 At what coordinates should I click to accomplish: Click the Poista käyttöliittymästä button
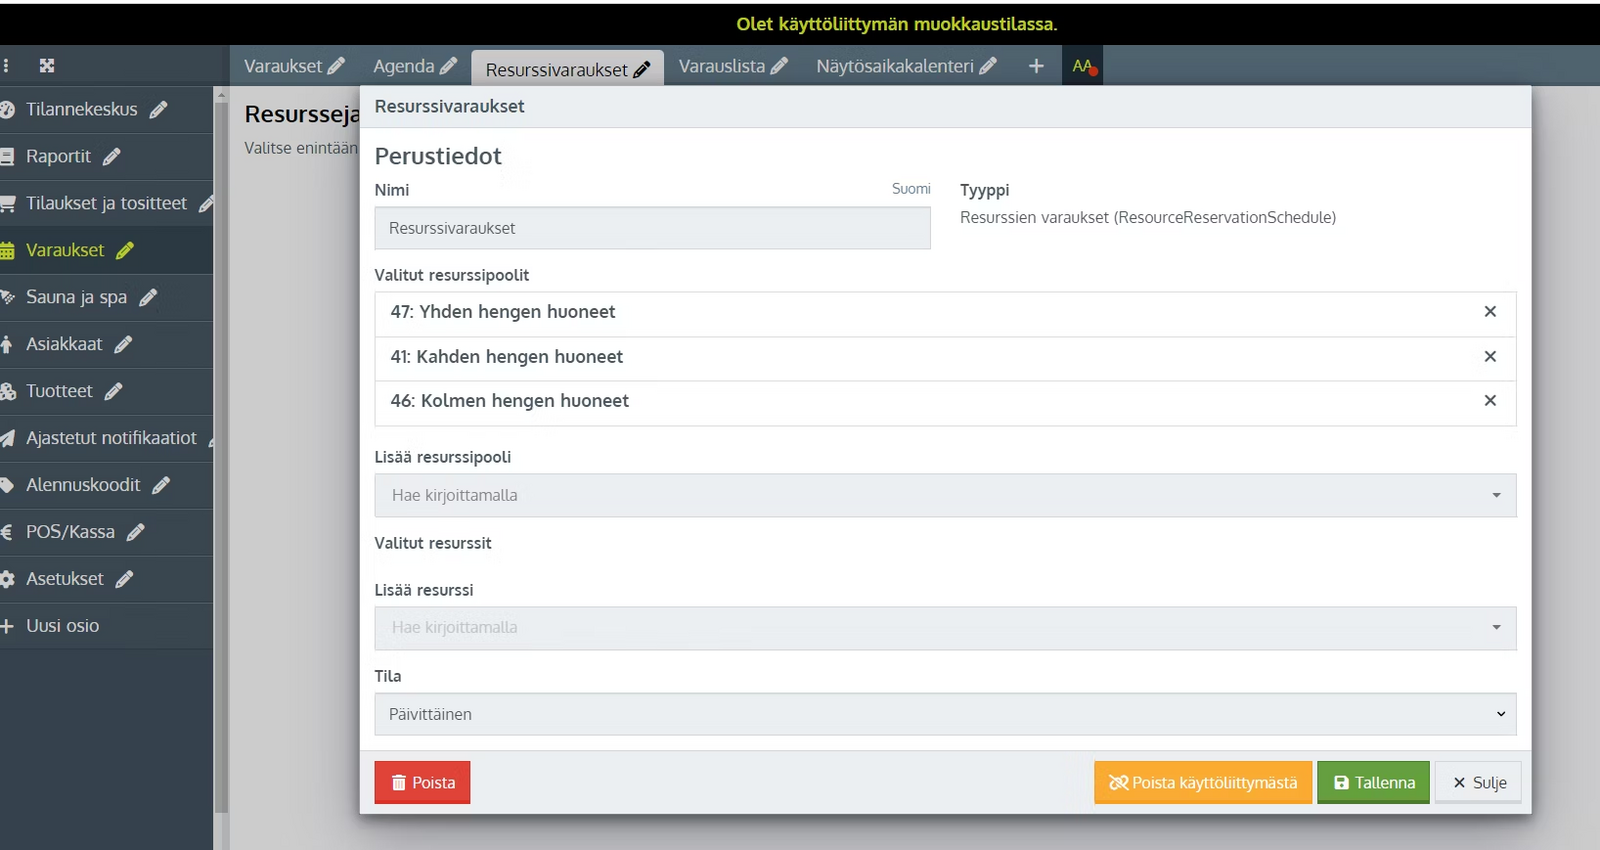1202,783
